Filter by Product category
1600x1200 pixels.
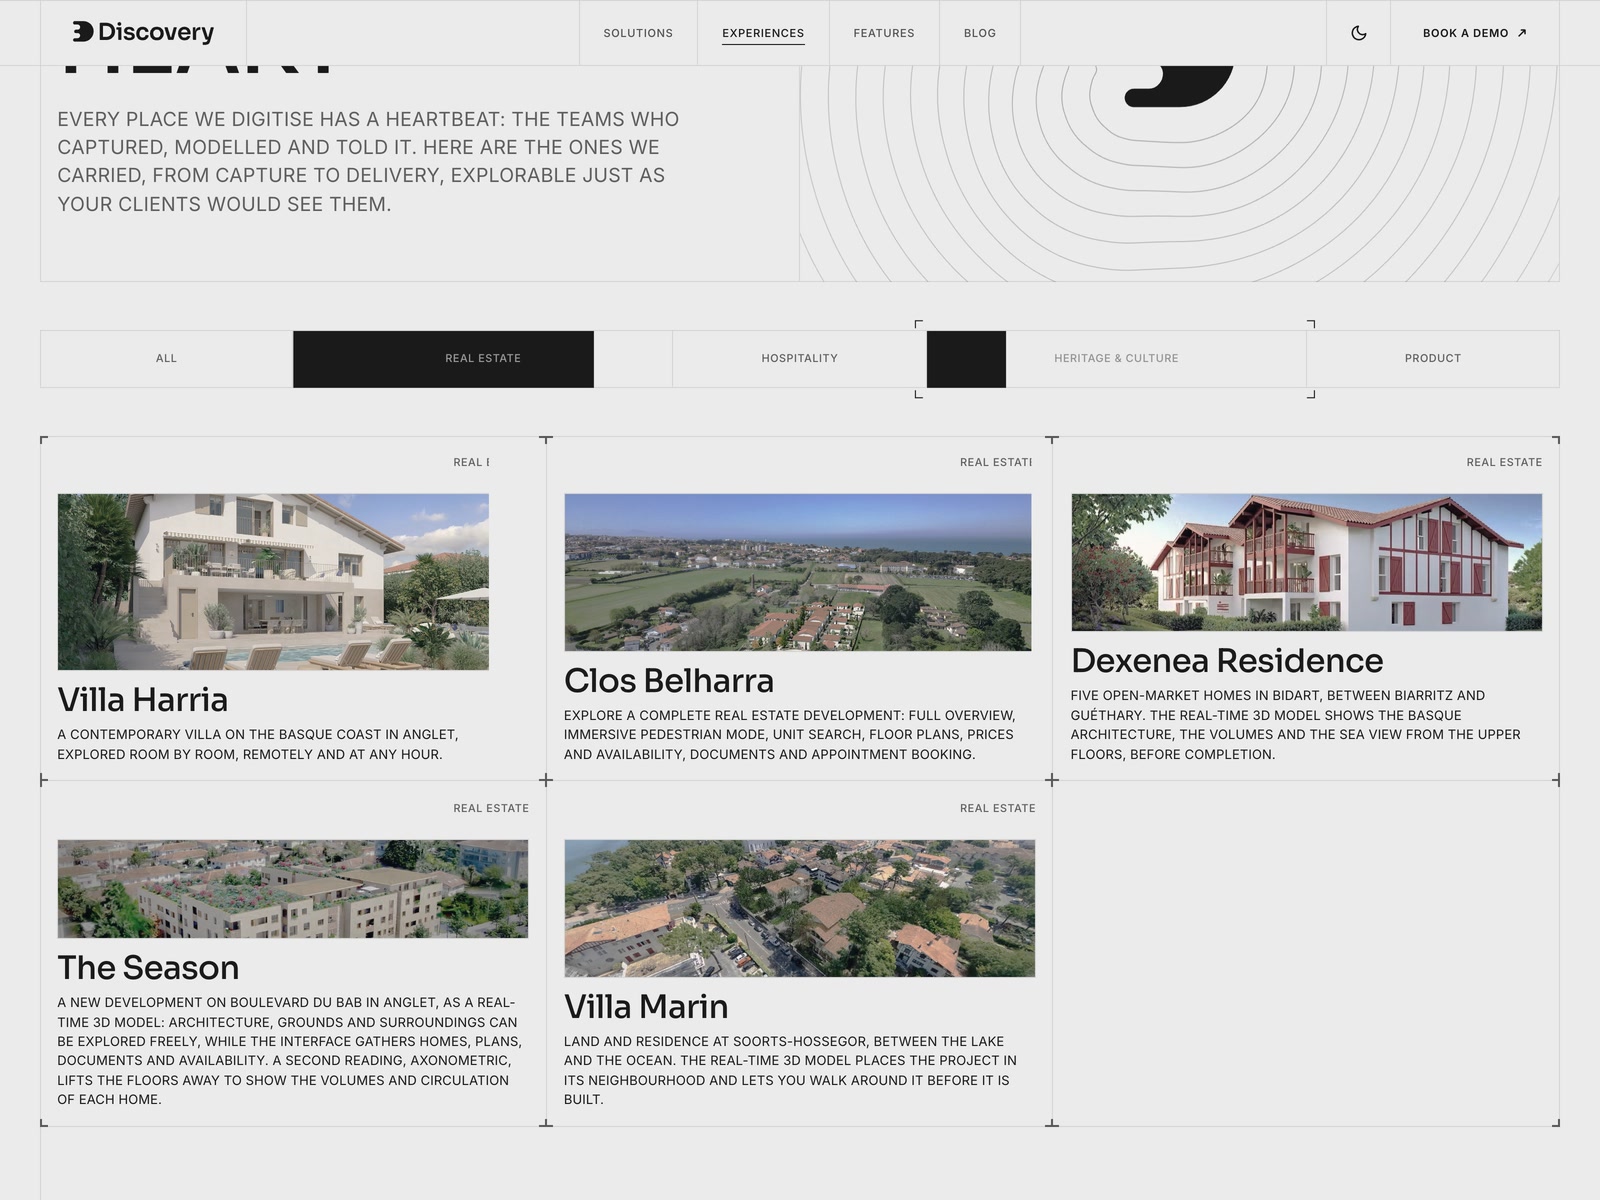pyautogui.click(x=1433, y=358)
